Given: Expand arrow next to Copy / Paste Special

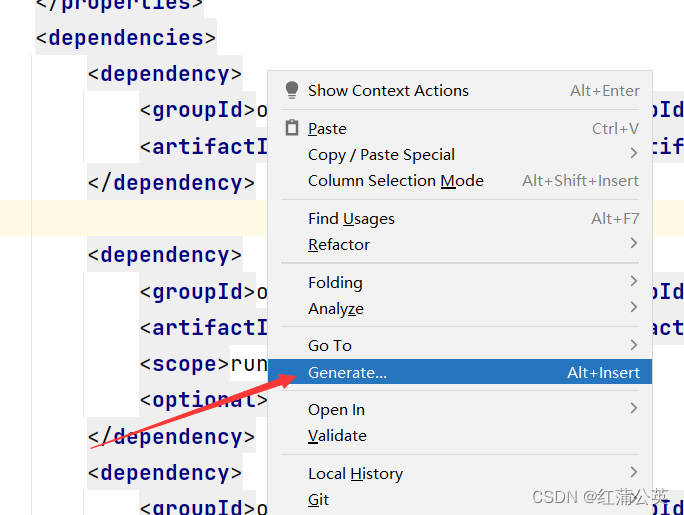Looking at the screenshot, I should [634, 153].
